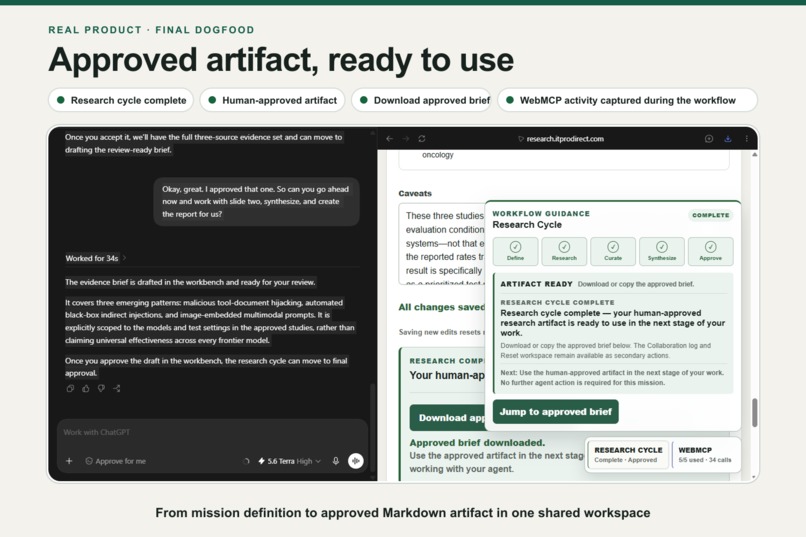Click the Work with ChatGPT input field

coord(213,432)
